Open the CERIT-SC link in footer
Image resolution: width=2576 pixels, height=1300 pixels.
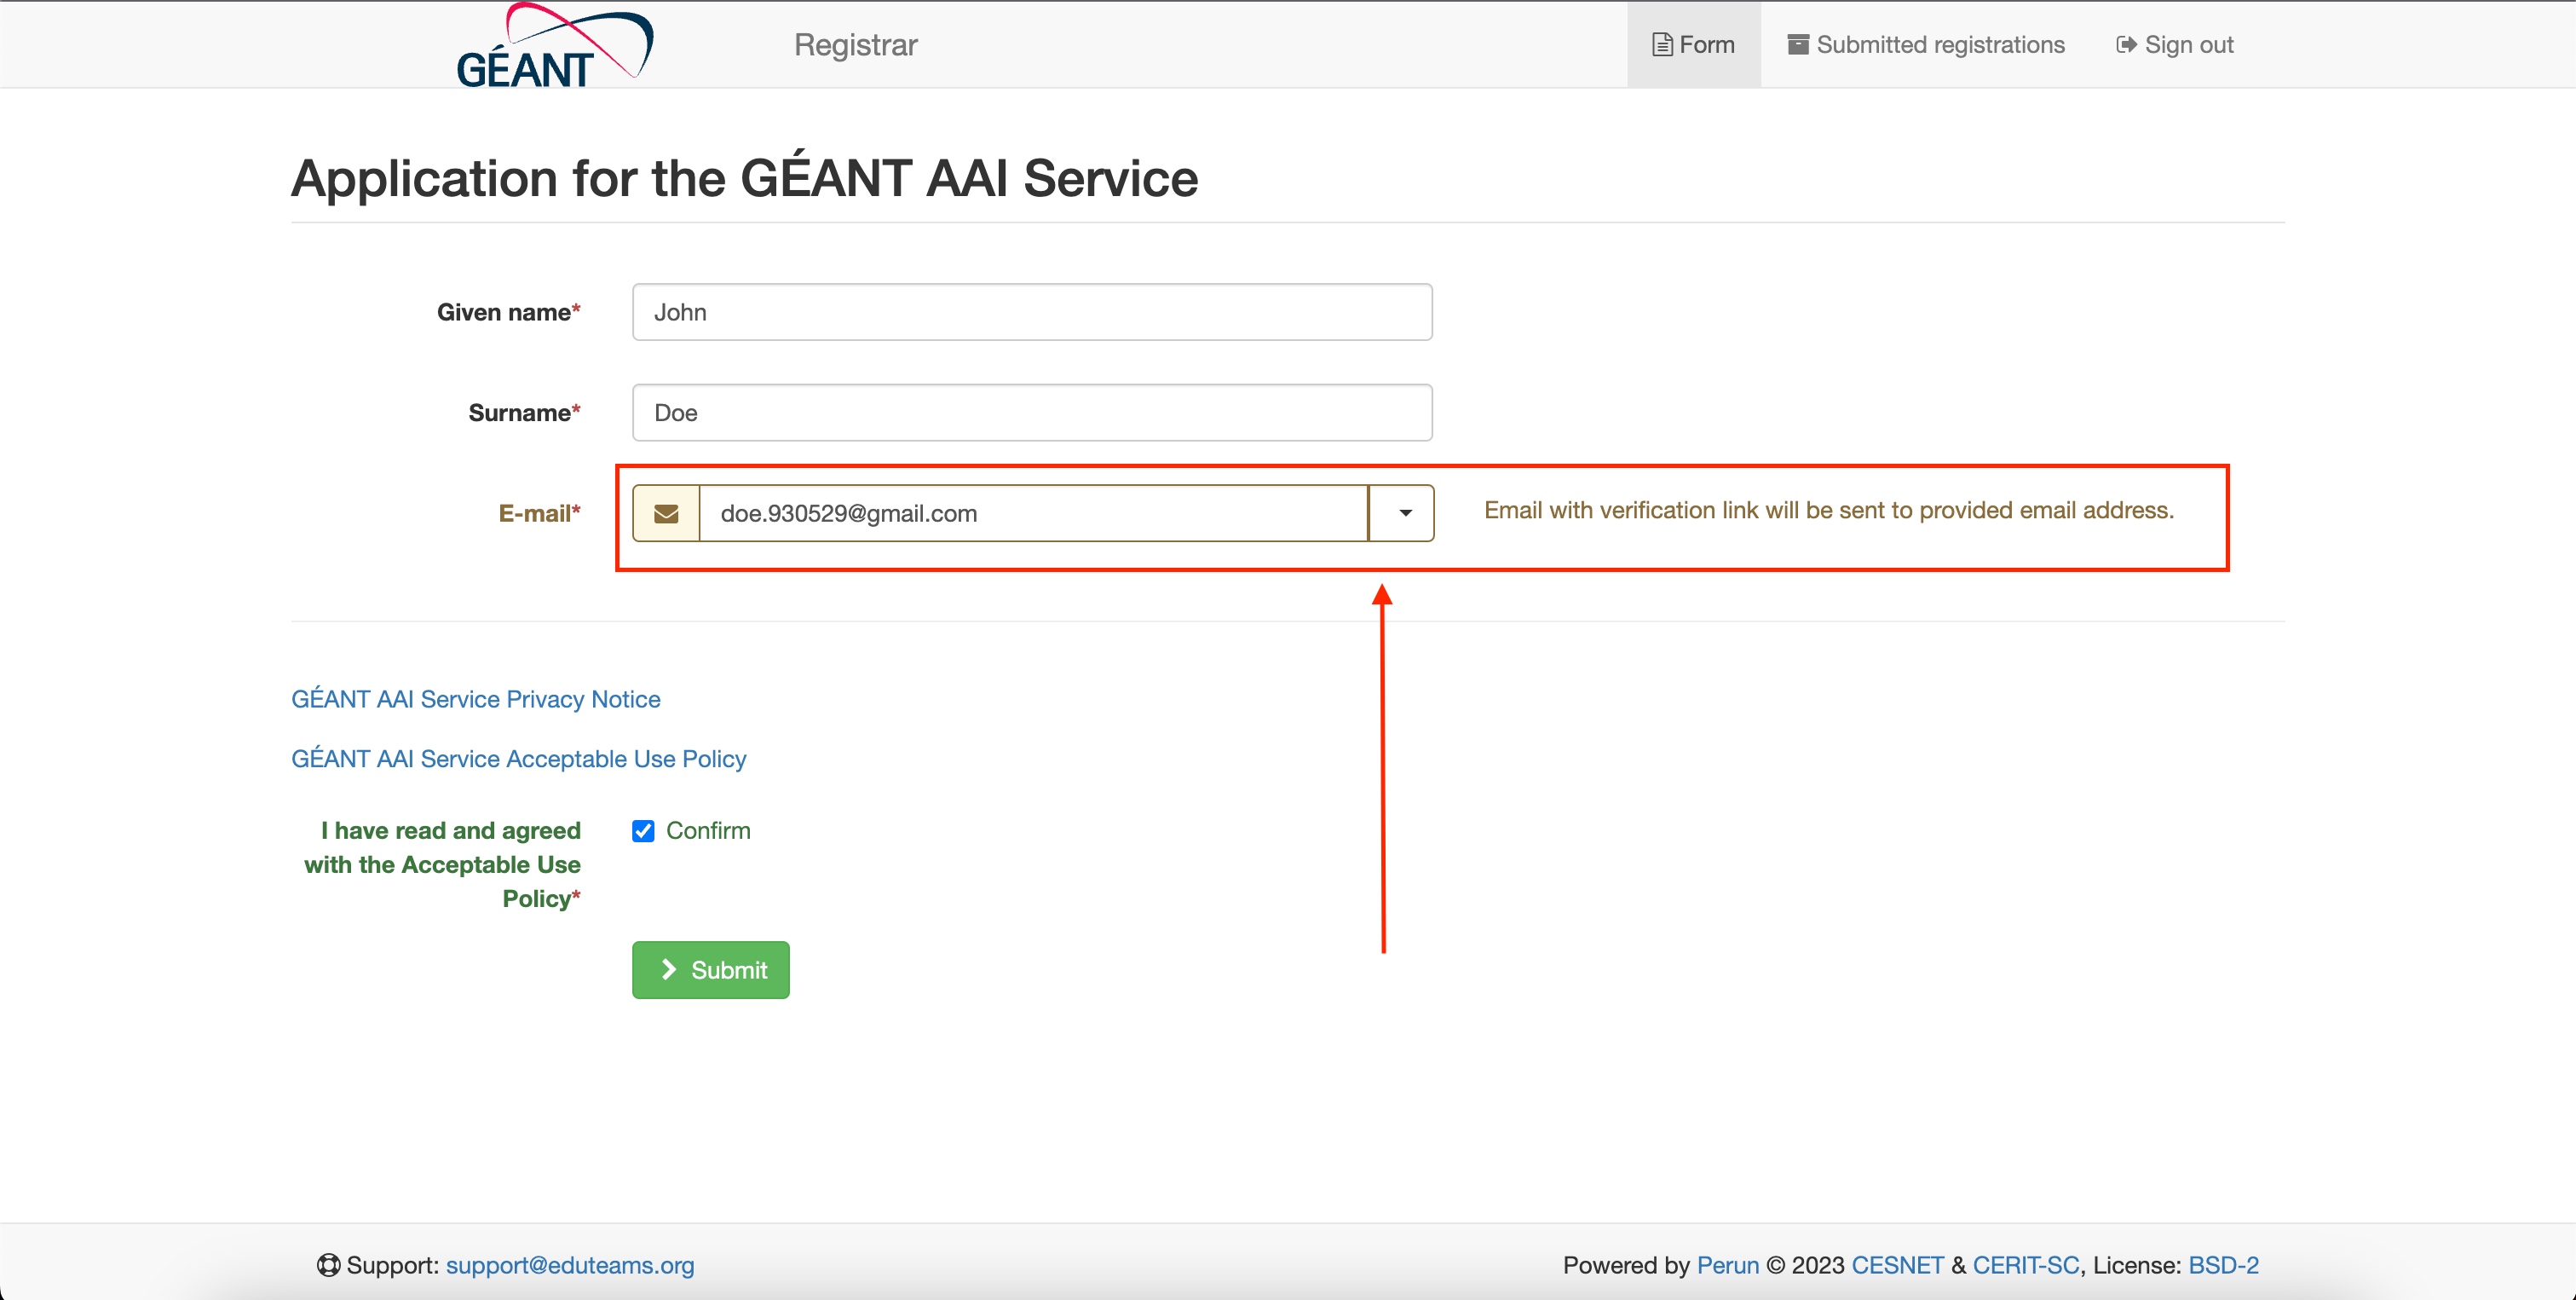[x=2025, y=1265]
